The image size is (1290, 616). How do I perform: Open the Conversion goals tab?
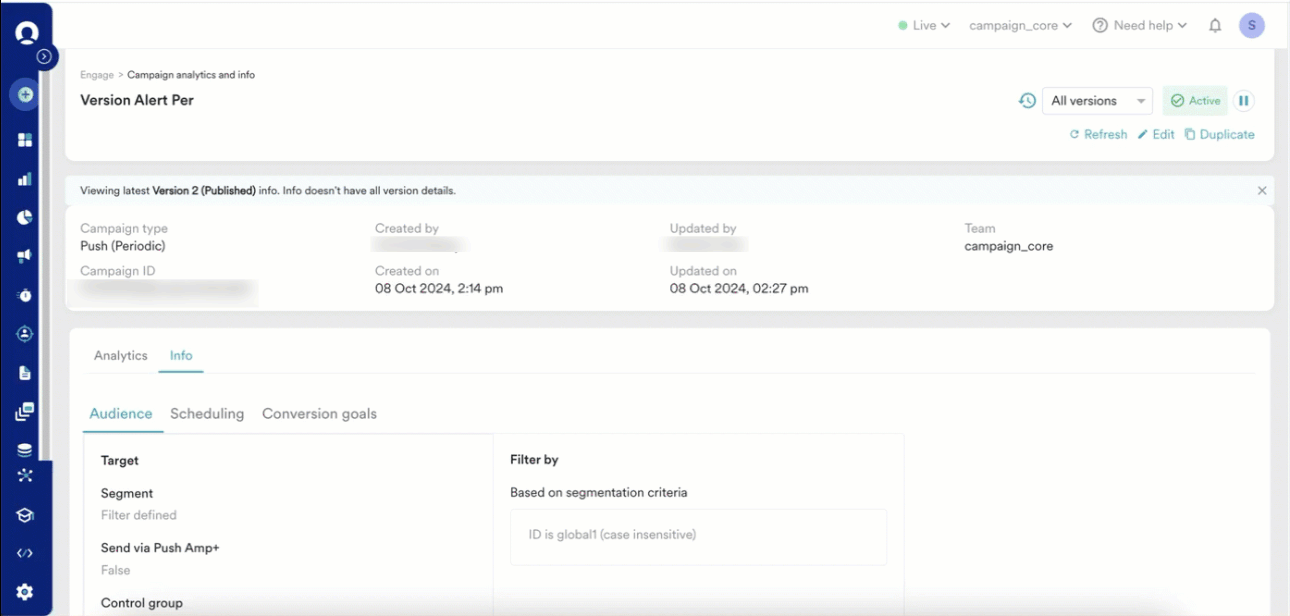[x=319, y=414]
